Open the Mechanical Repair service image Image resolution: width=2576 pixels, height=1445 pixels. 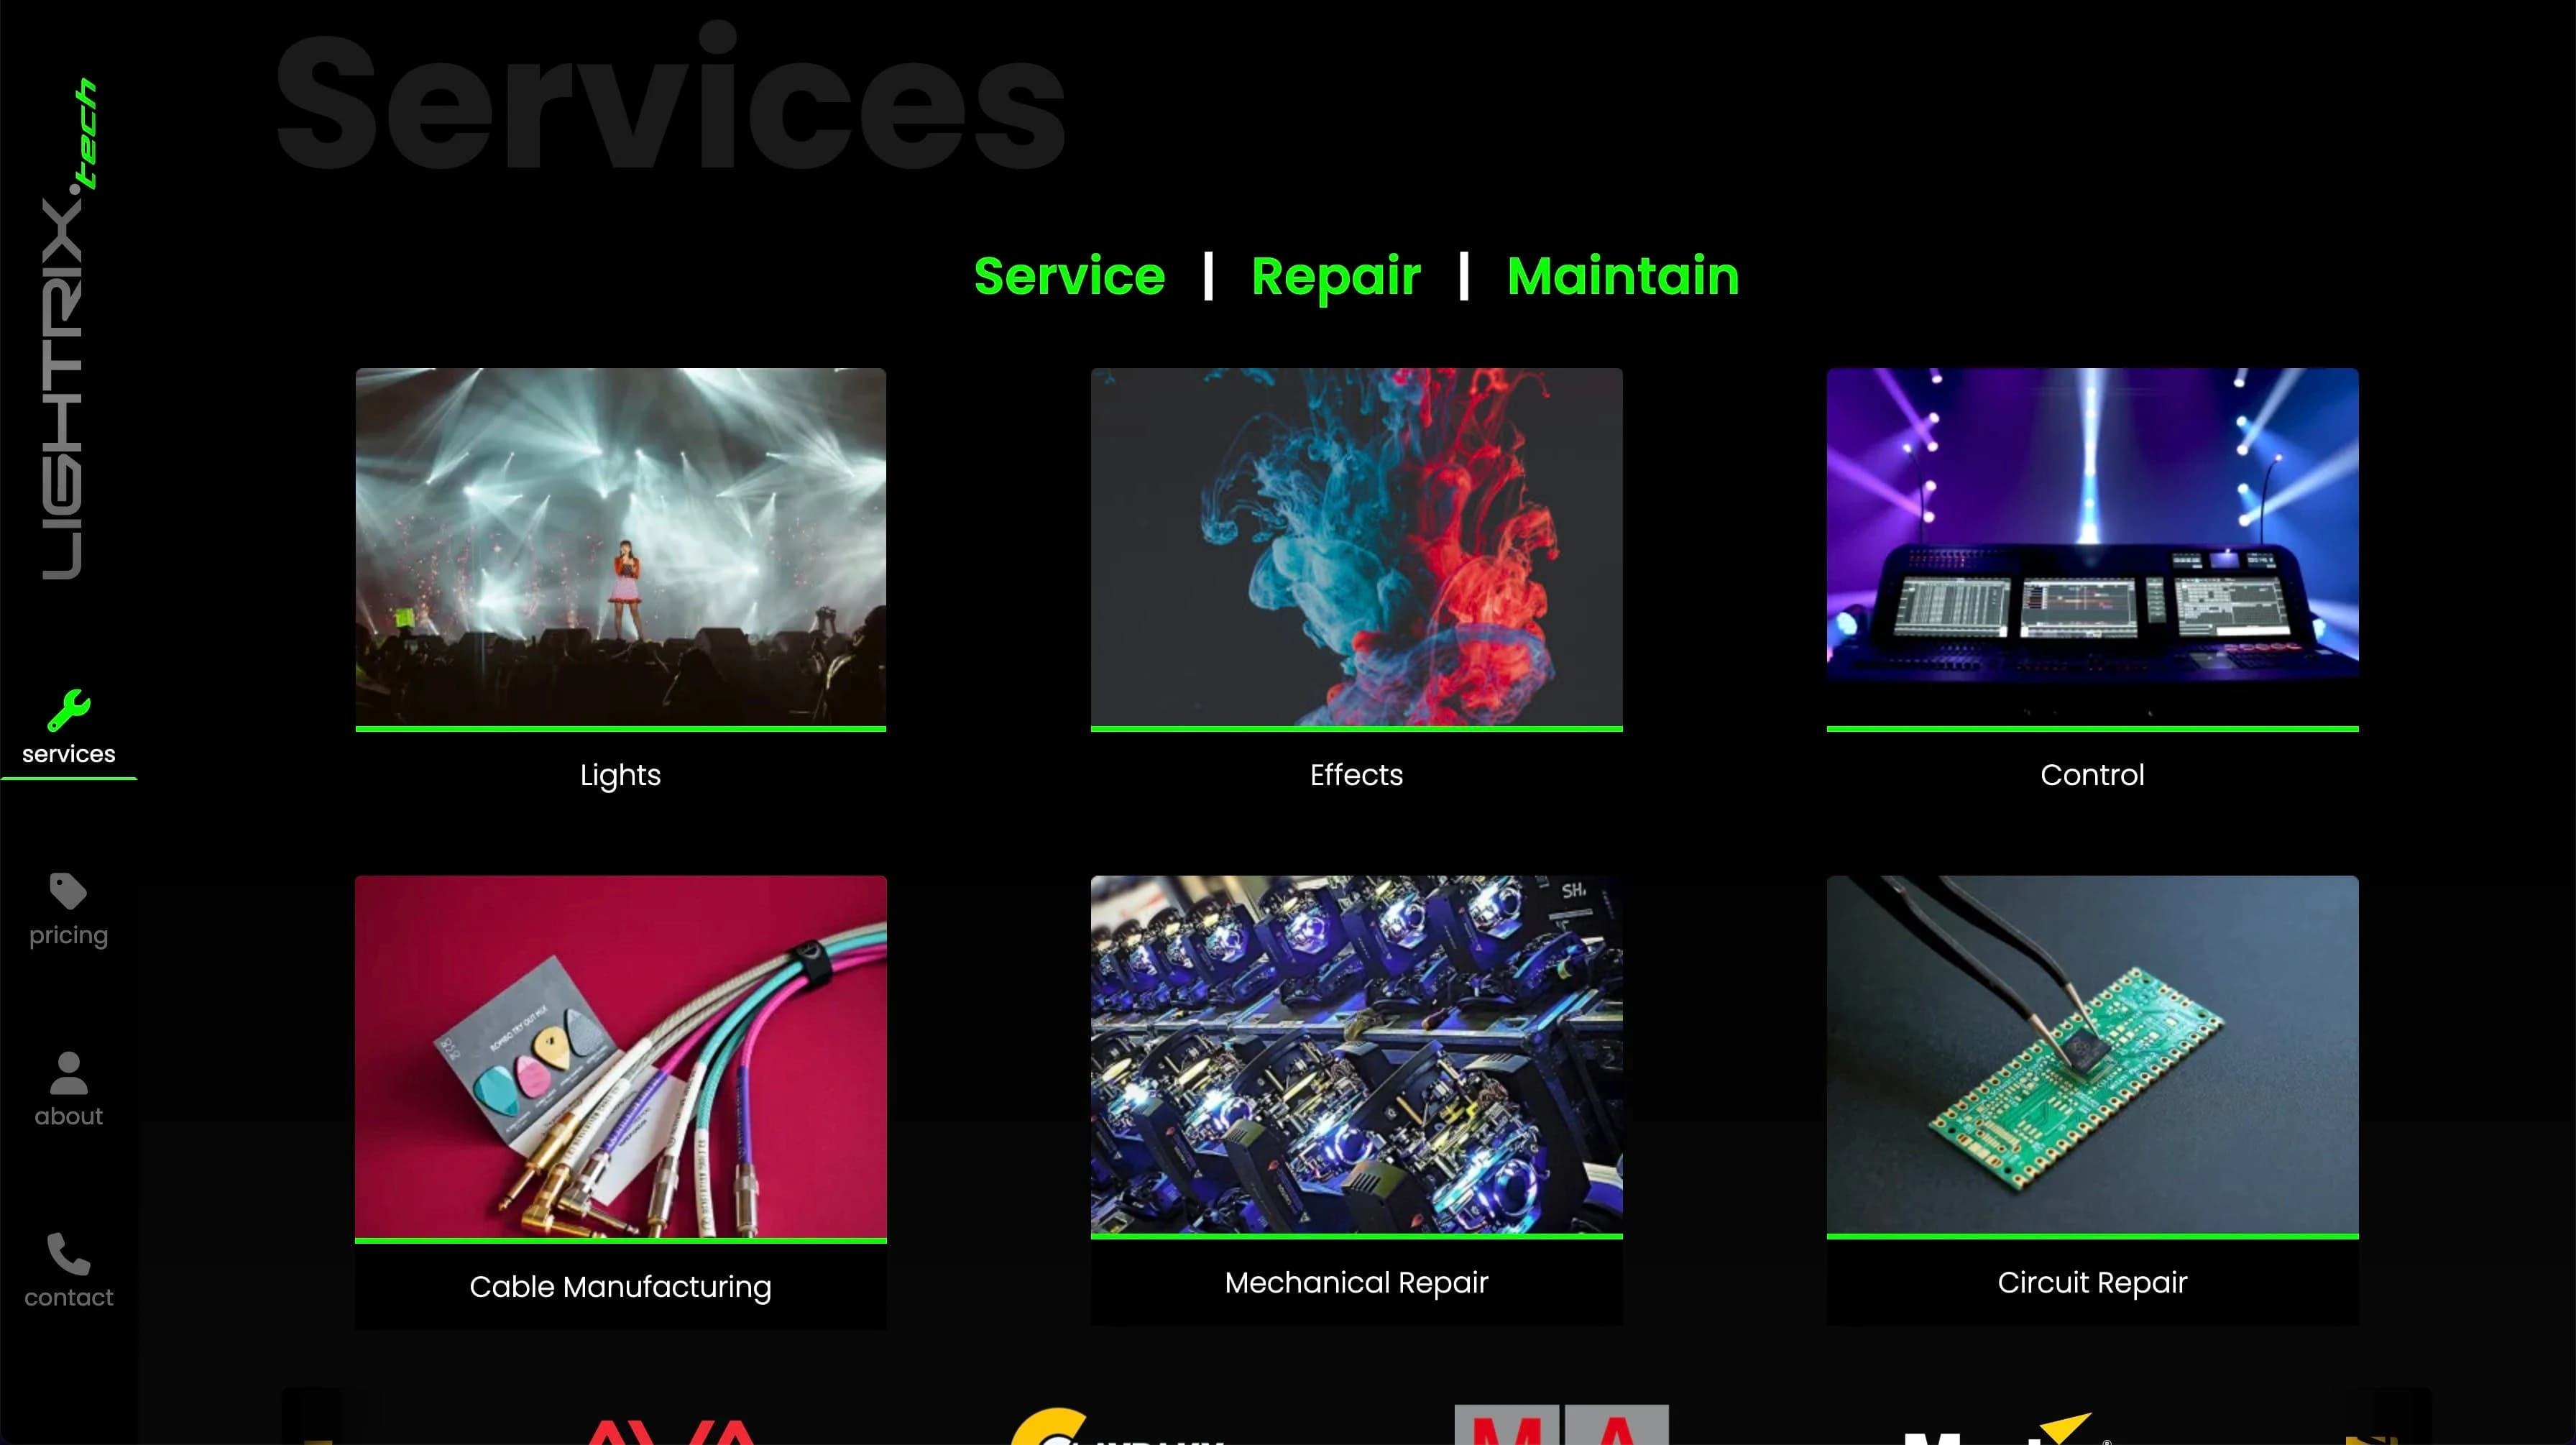point(1357,1056)
